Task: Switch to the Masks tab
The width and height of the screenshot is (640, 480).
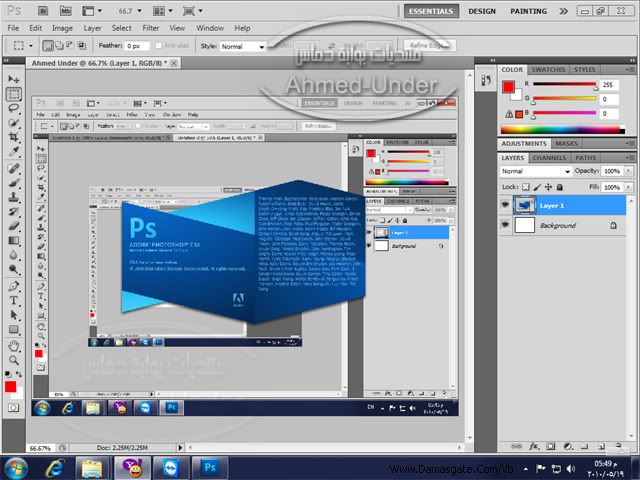Action: 567,144
